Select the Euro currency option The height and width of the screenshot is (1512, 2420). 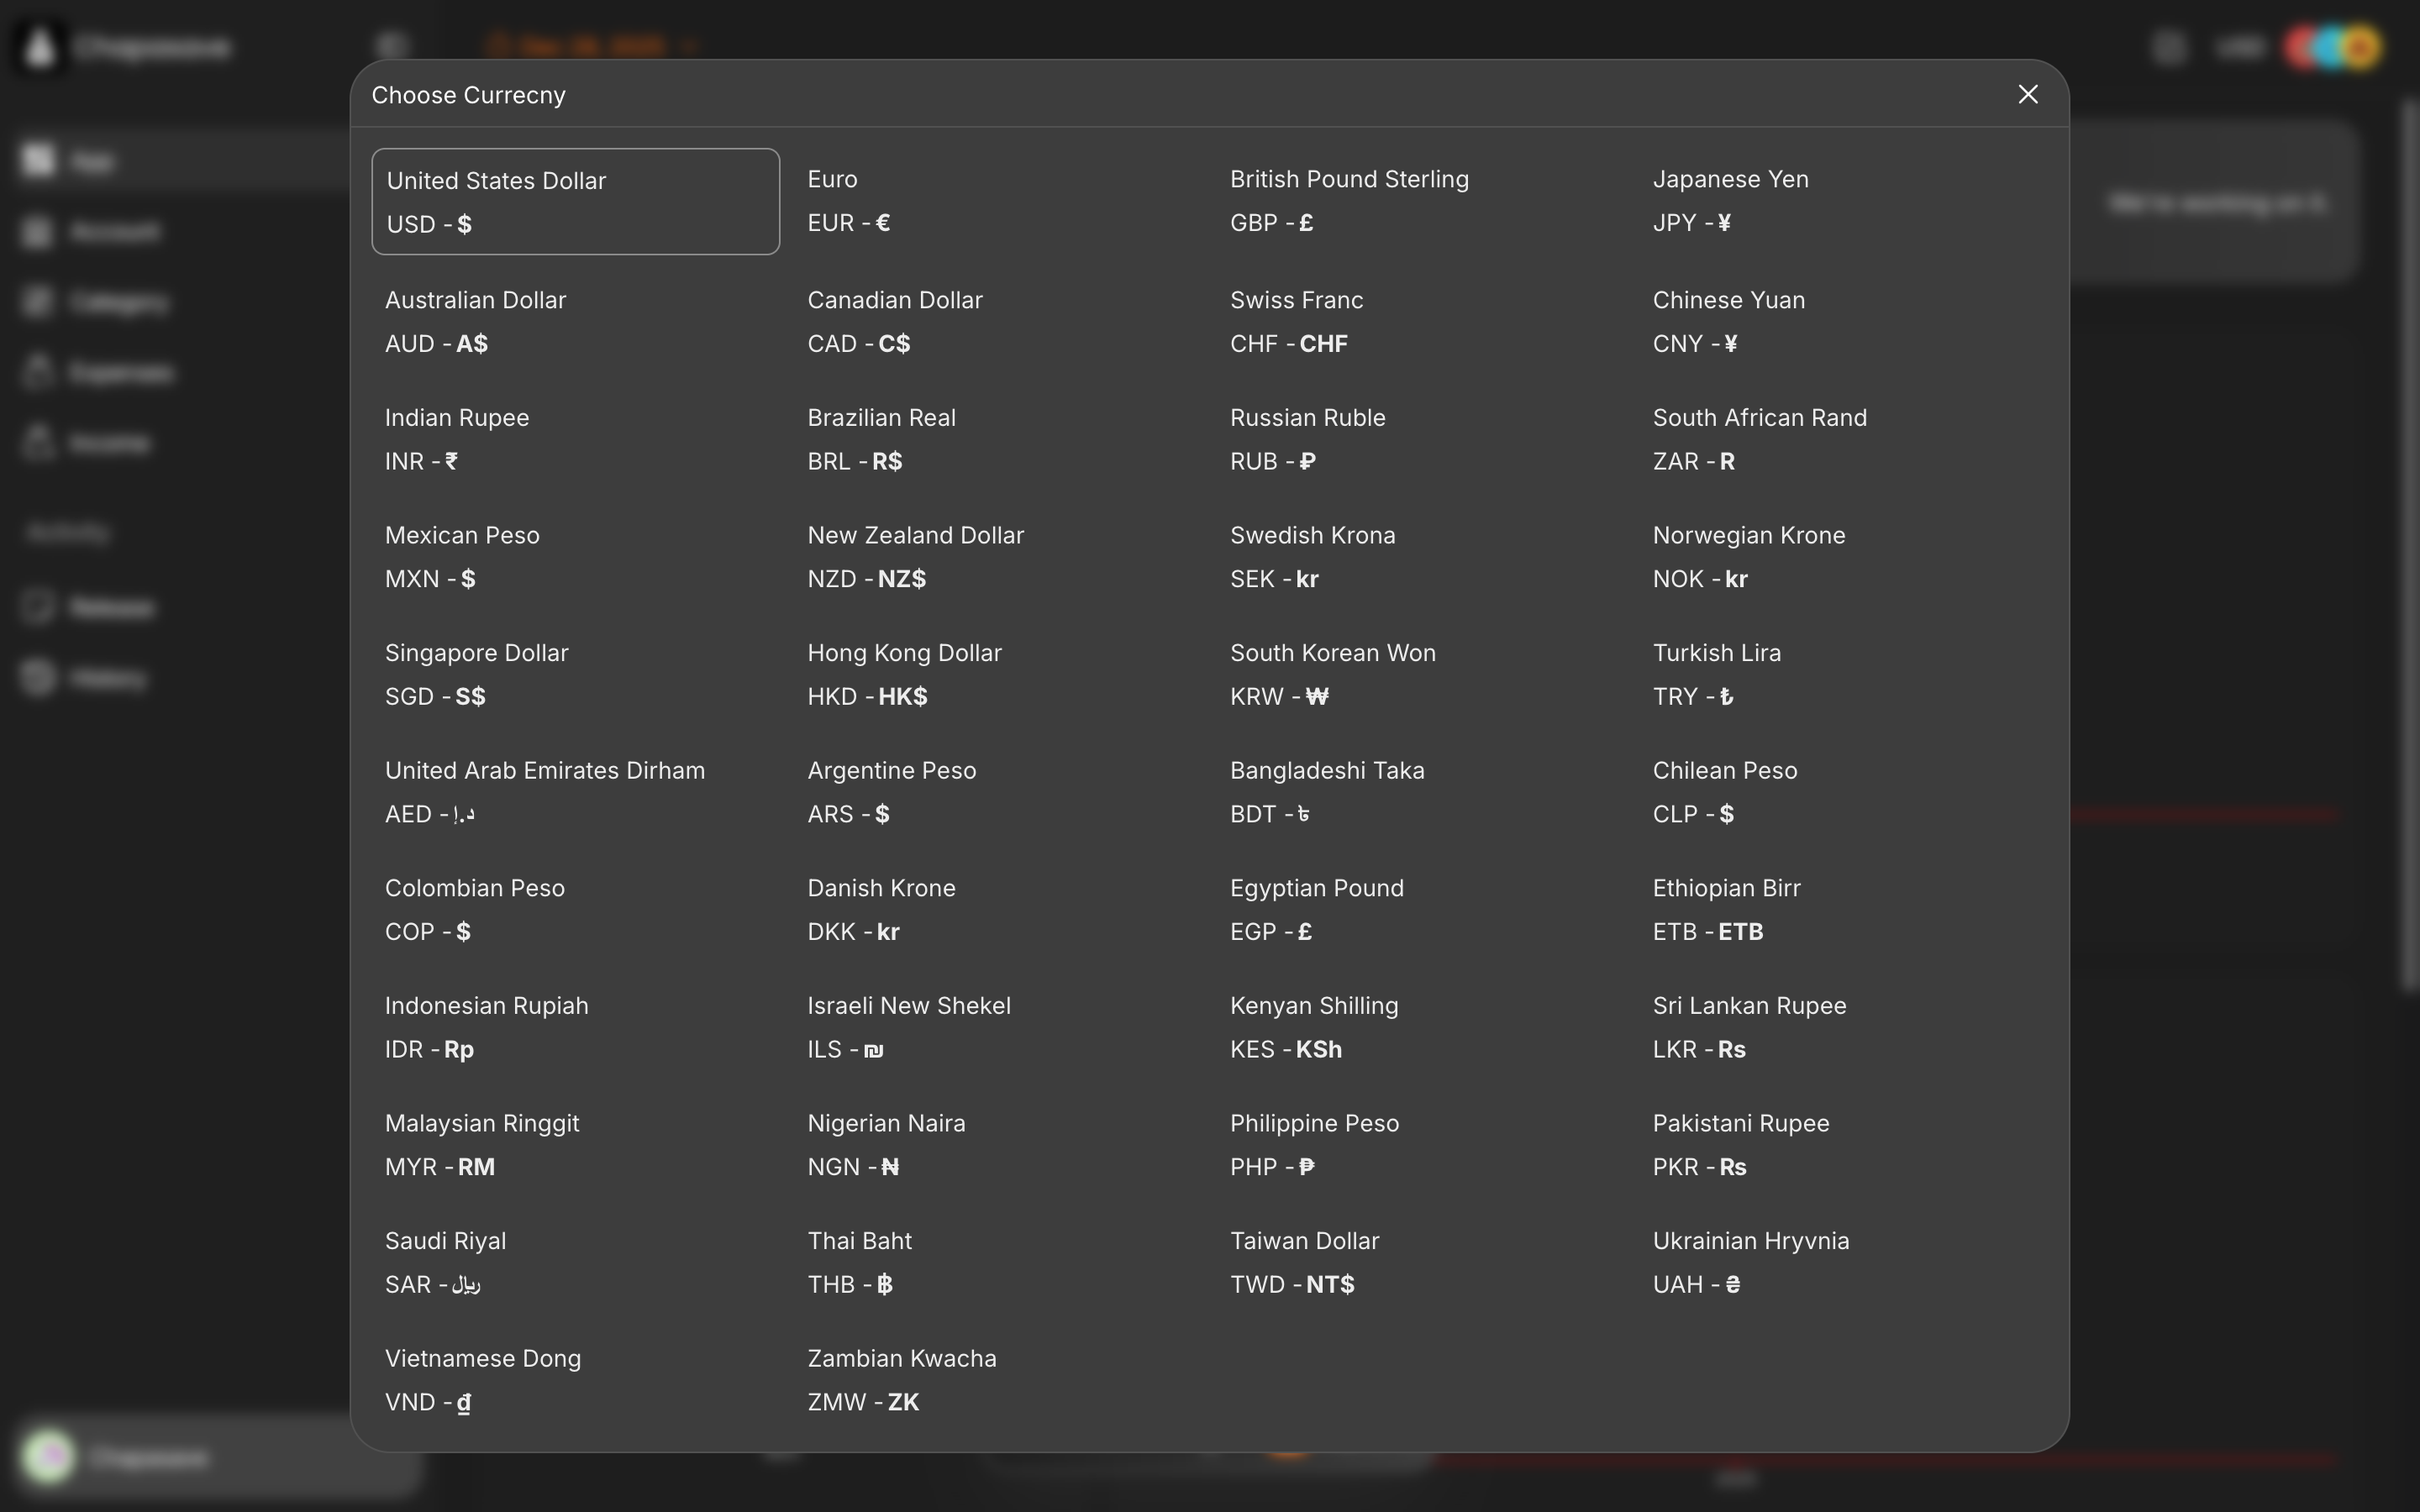pos(995,201)
